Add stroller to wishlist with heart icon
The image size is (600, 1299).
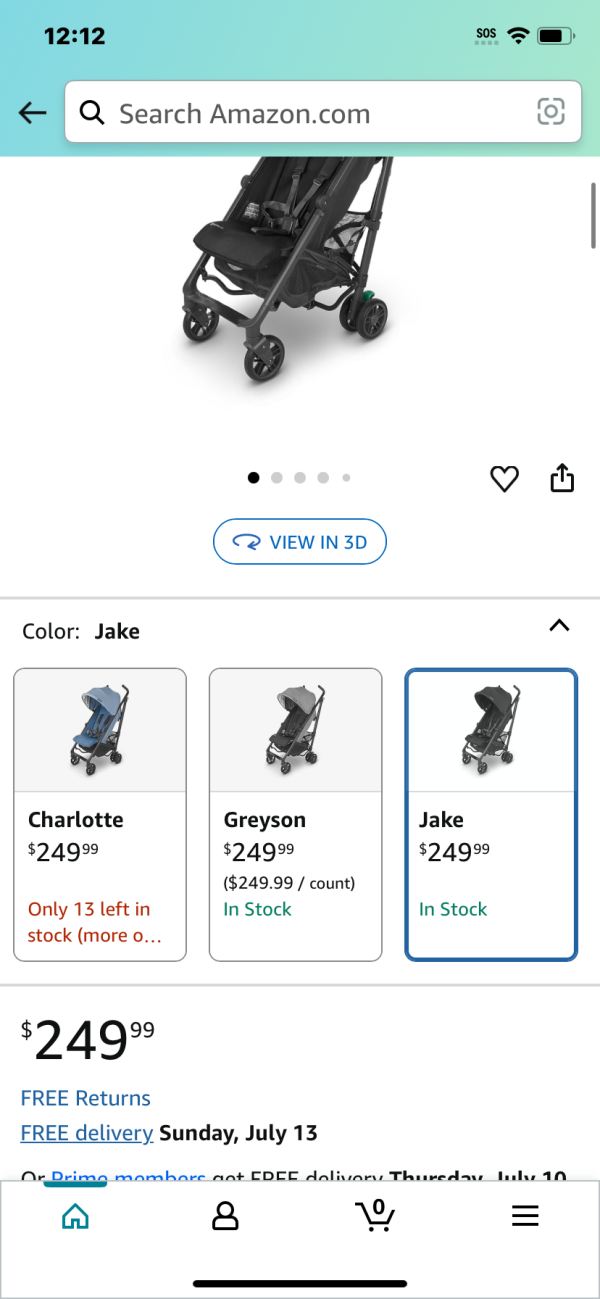point(505,480)
